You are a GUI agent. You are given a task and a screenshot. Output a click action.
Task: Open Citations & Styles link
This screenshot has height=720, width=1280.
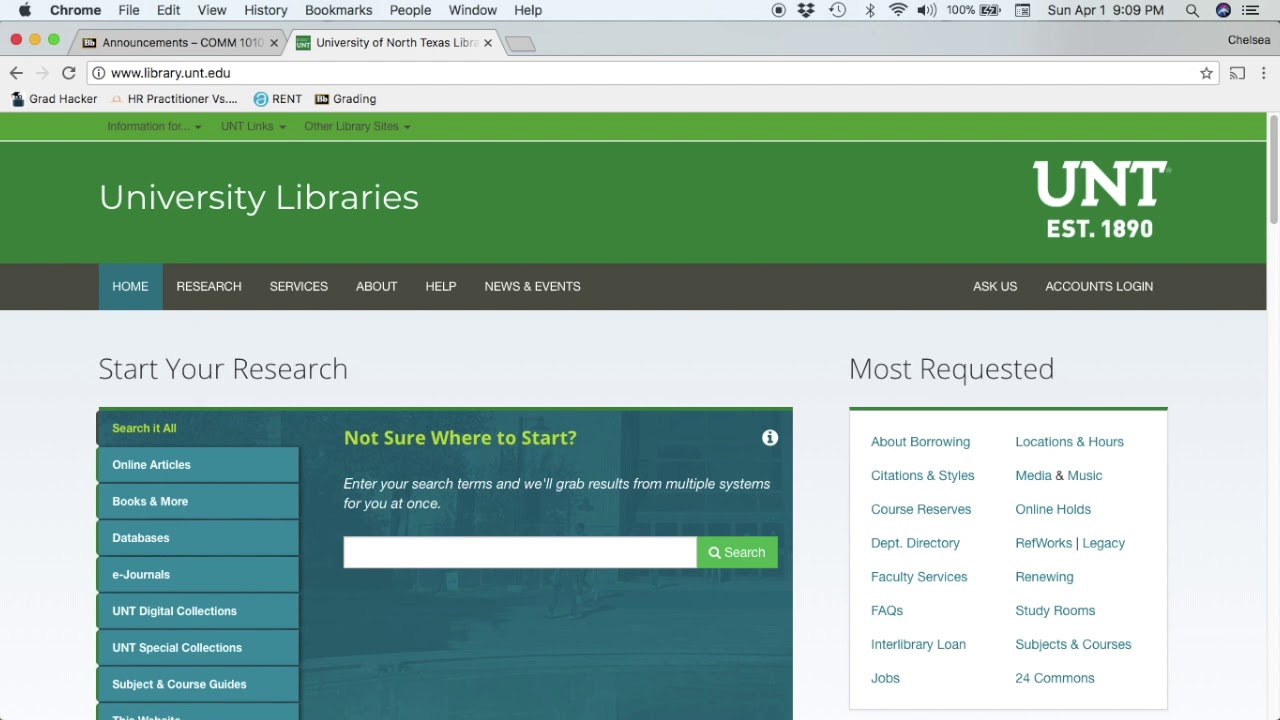[x=922, y=476]
